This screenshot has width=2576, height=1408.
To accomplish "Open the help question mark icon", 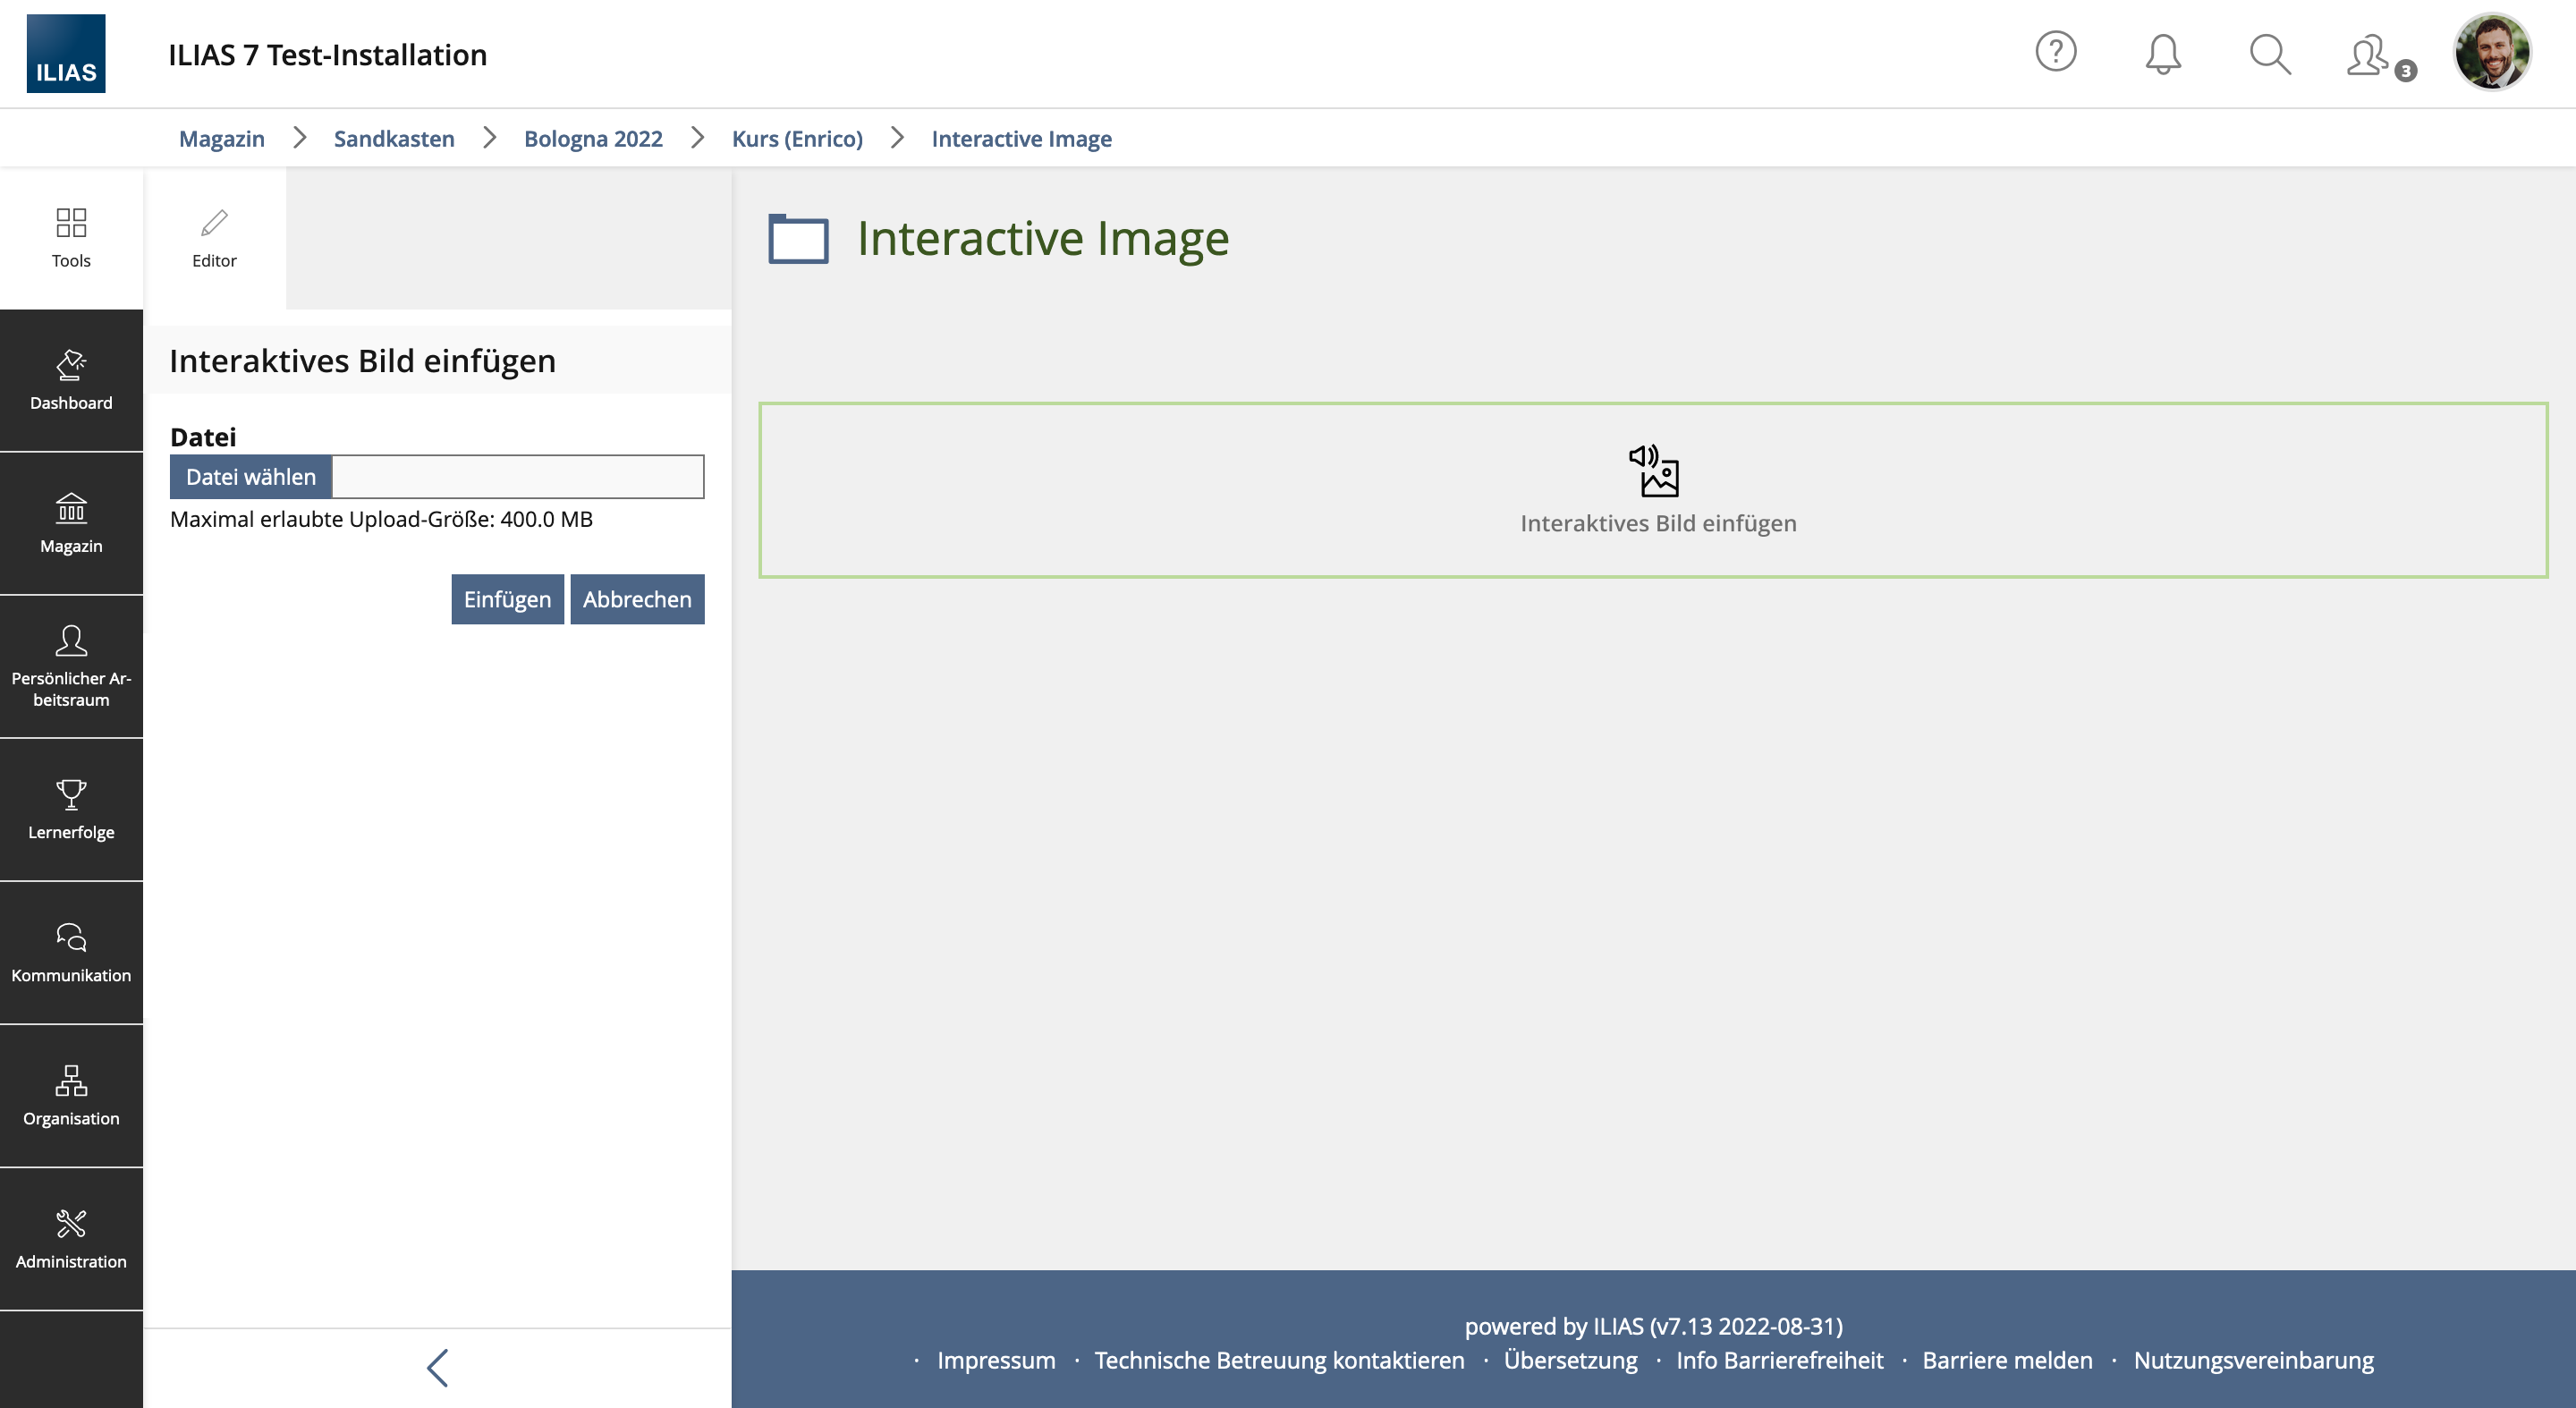I will click(2055, 52).
